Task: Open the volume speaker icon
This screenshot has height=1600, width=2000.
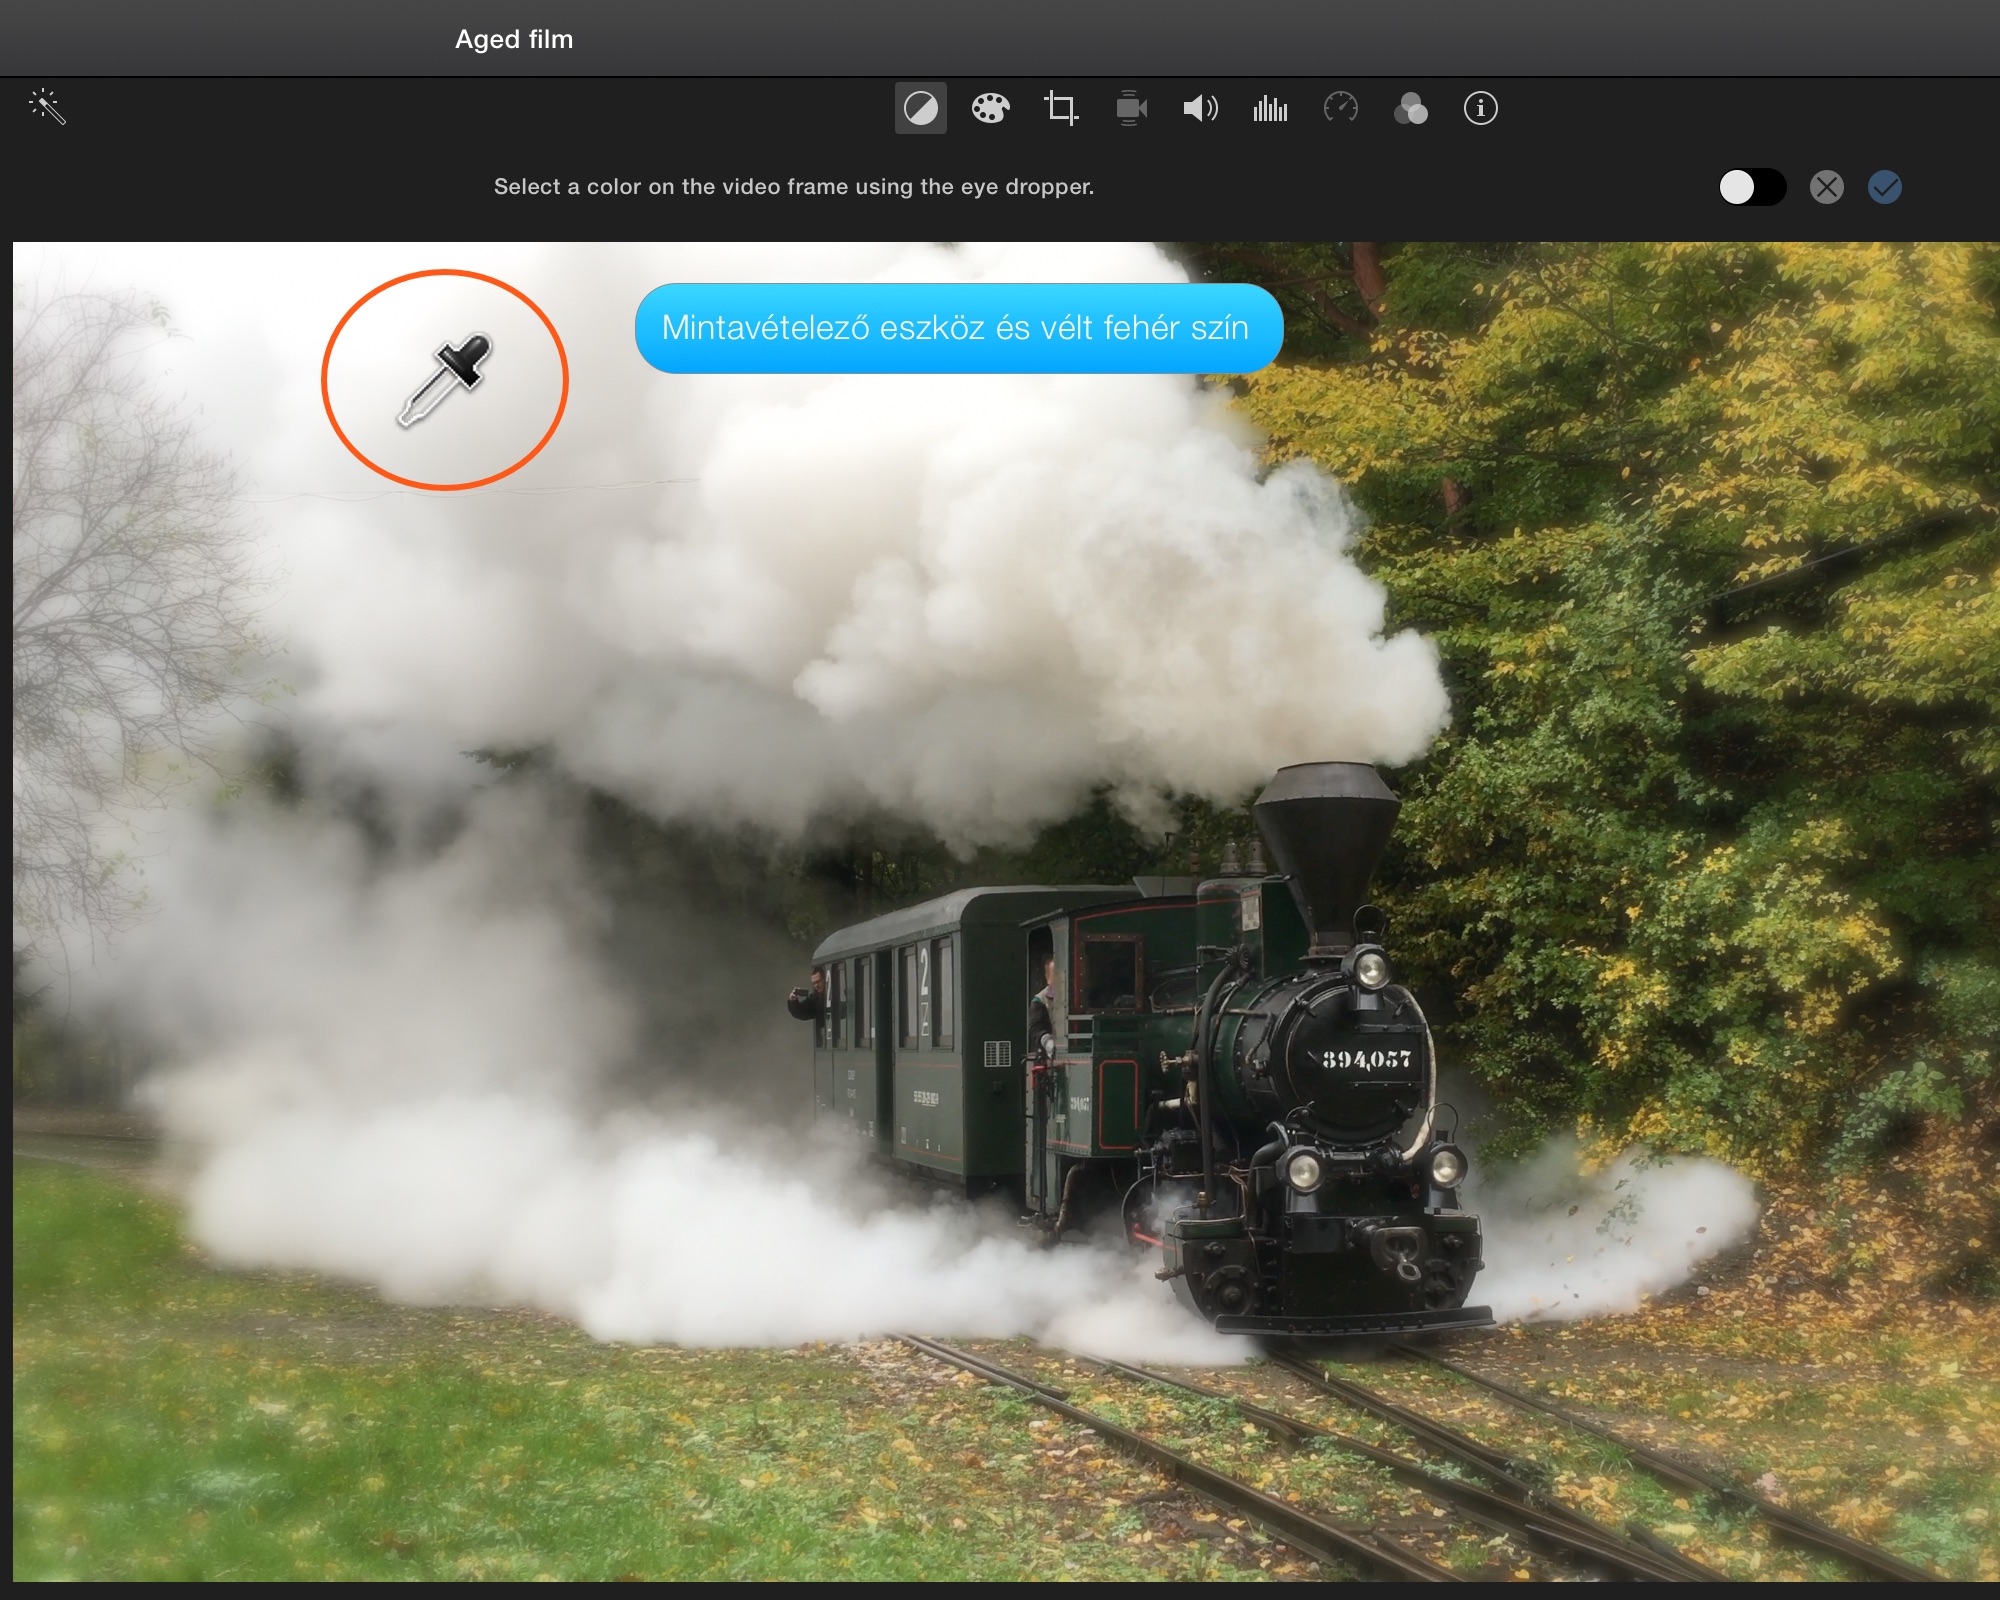Action: tap(1200, 108)
